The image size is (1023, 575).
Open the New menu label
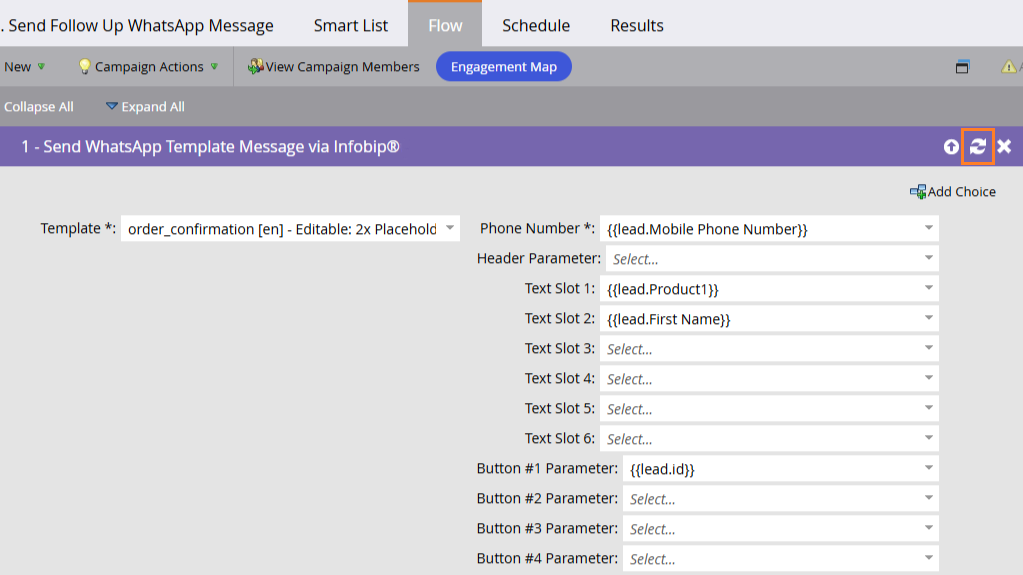18,67
